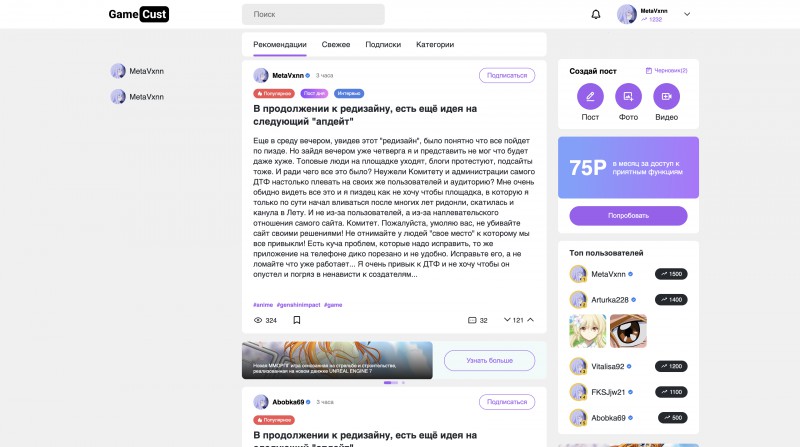Click the search field Поиск
800x447 pixels.
pos(313,15)
